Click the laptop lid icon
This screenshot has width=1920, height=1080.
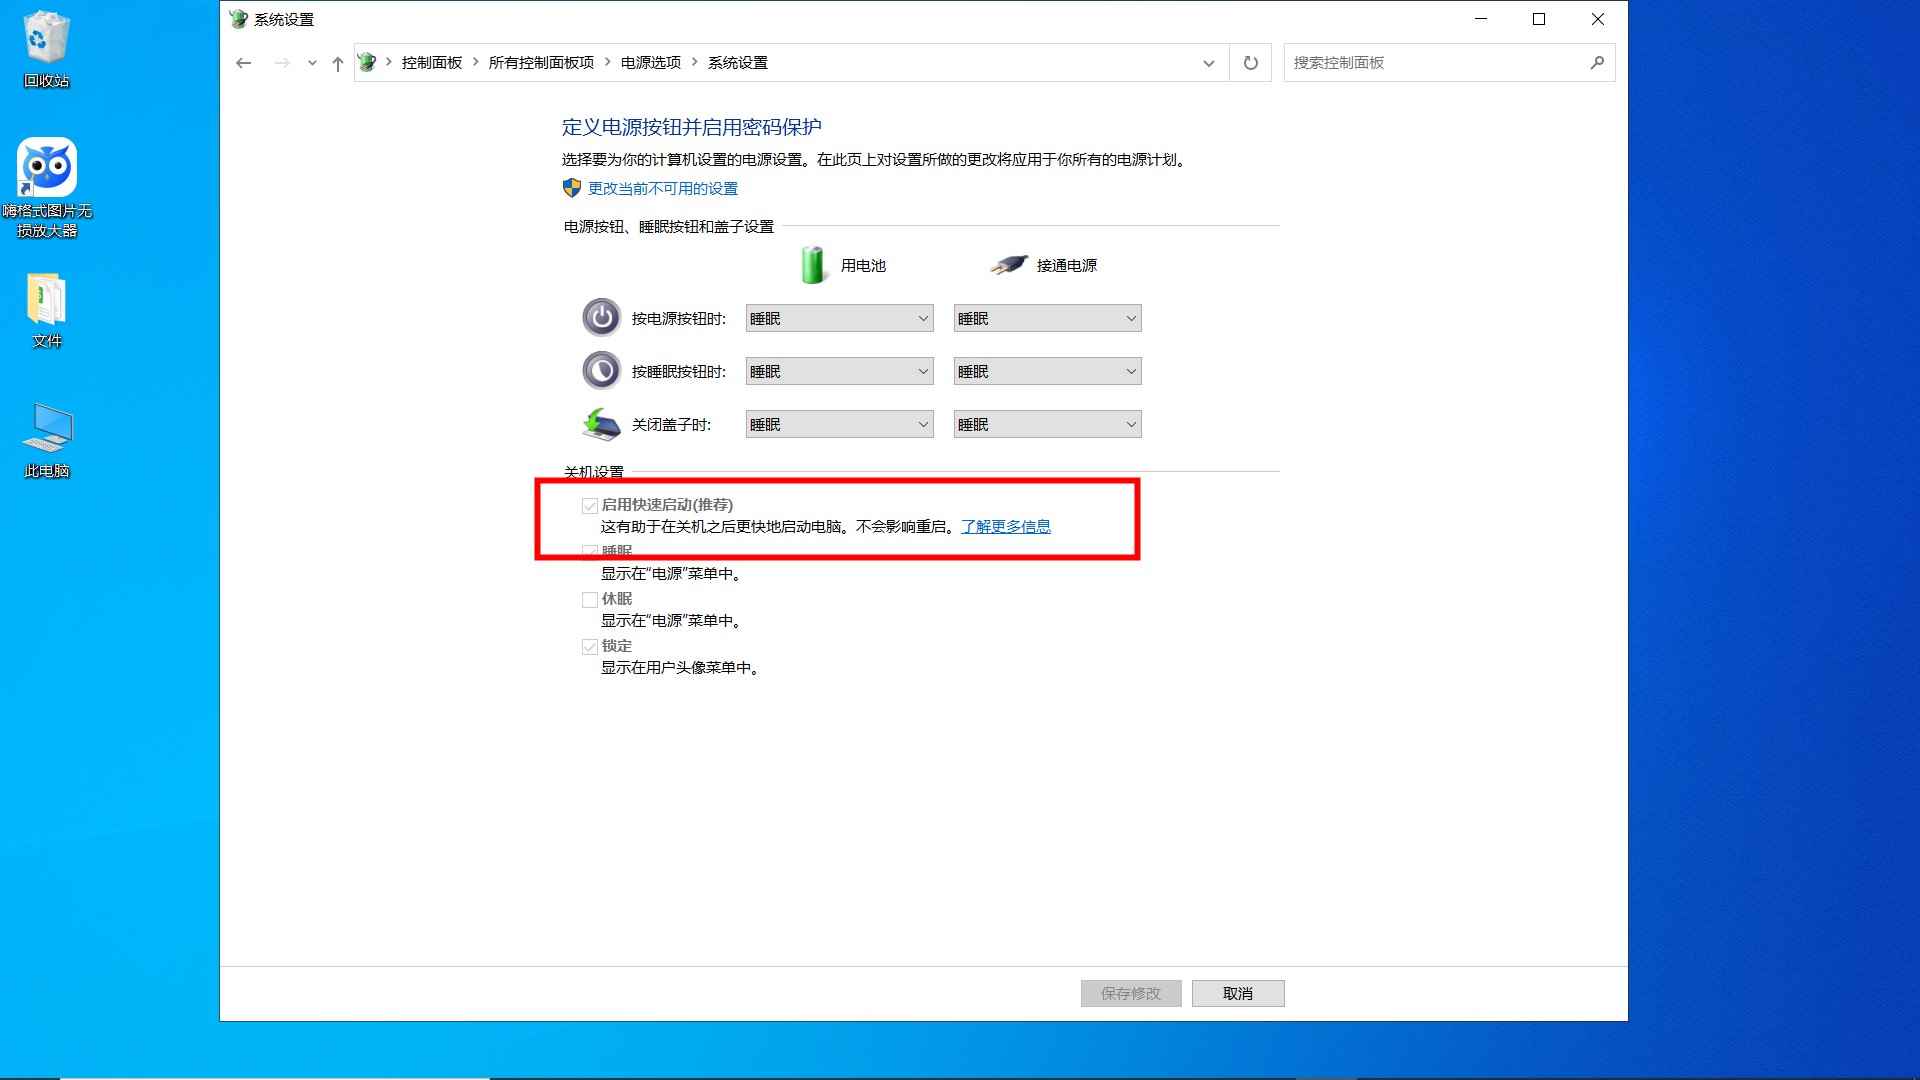click(x=601, y=423)
